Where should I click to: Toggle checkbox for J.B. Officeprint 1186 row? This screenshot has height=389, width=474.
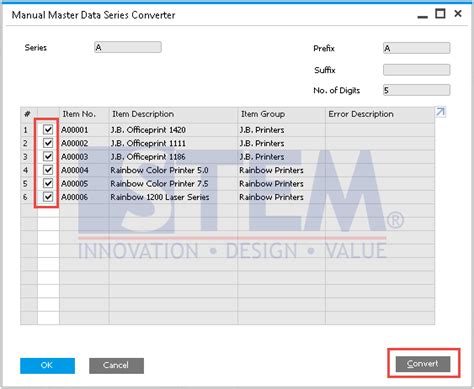tap(48, 156)
